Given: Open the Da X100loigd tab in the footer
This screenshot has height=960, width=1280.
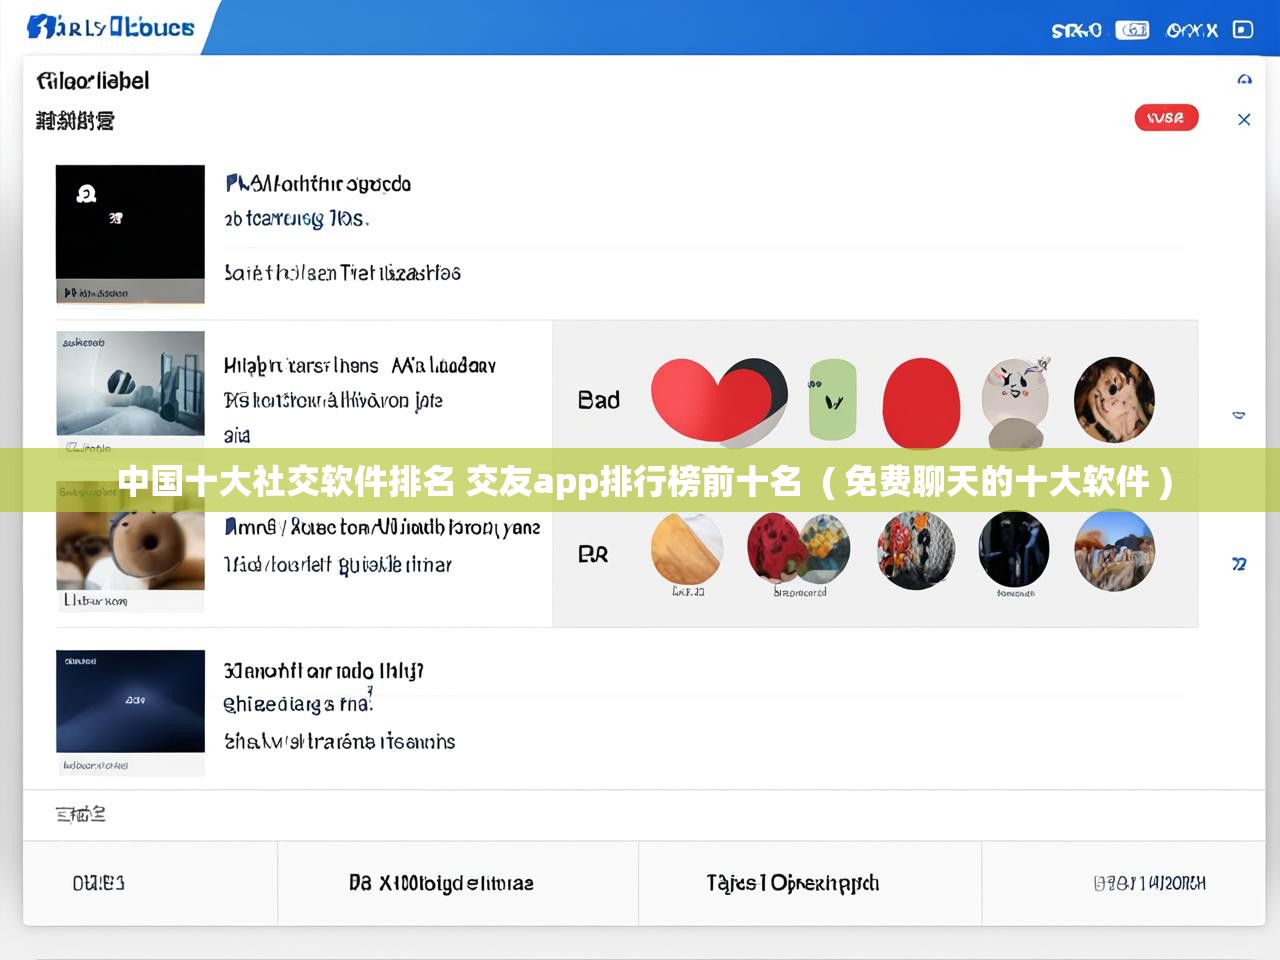Looking at the screenshot, I should tap(455, 883).
